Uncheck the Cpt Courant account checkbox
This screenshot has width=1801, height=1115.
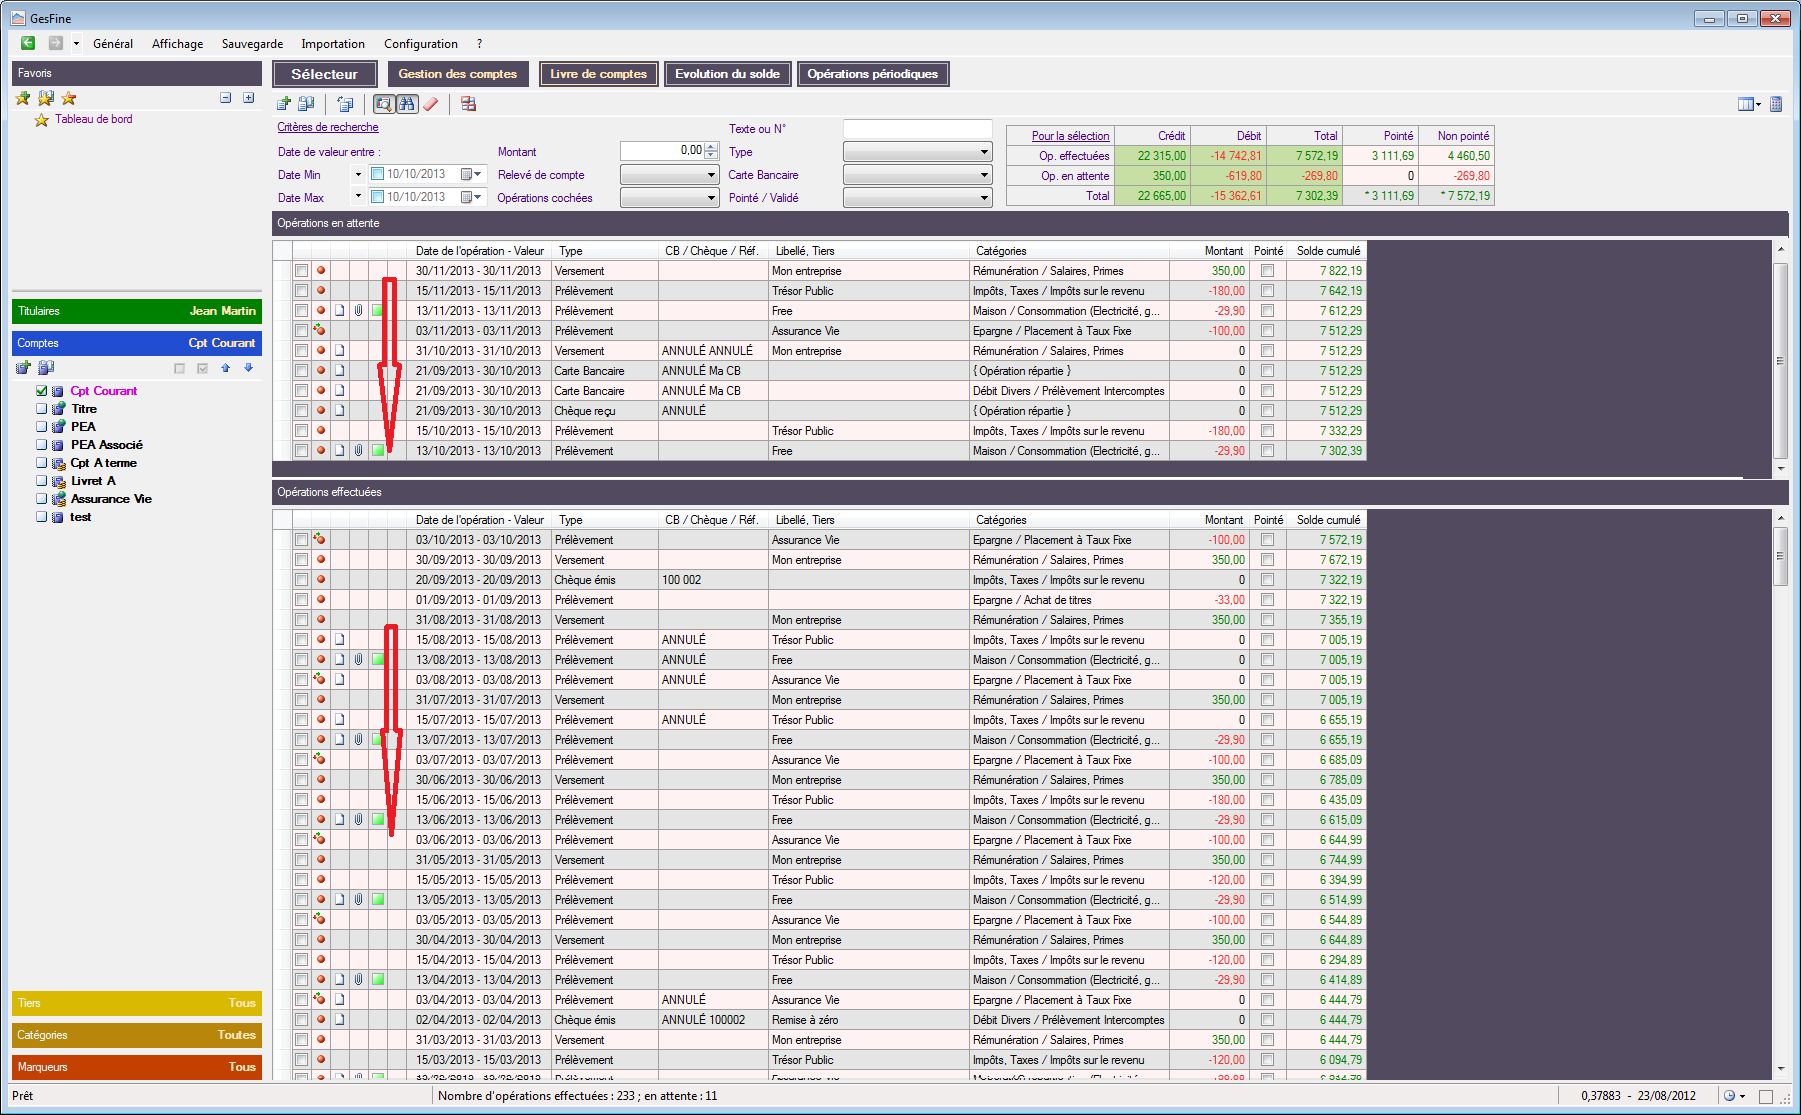pos(42,391)
